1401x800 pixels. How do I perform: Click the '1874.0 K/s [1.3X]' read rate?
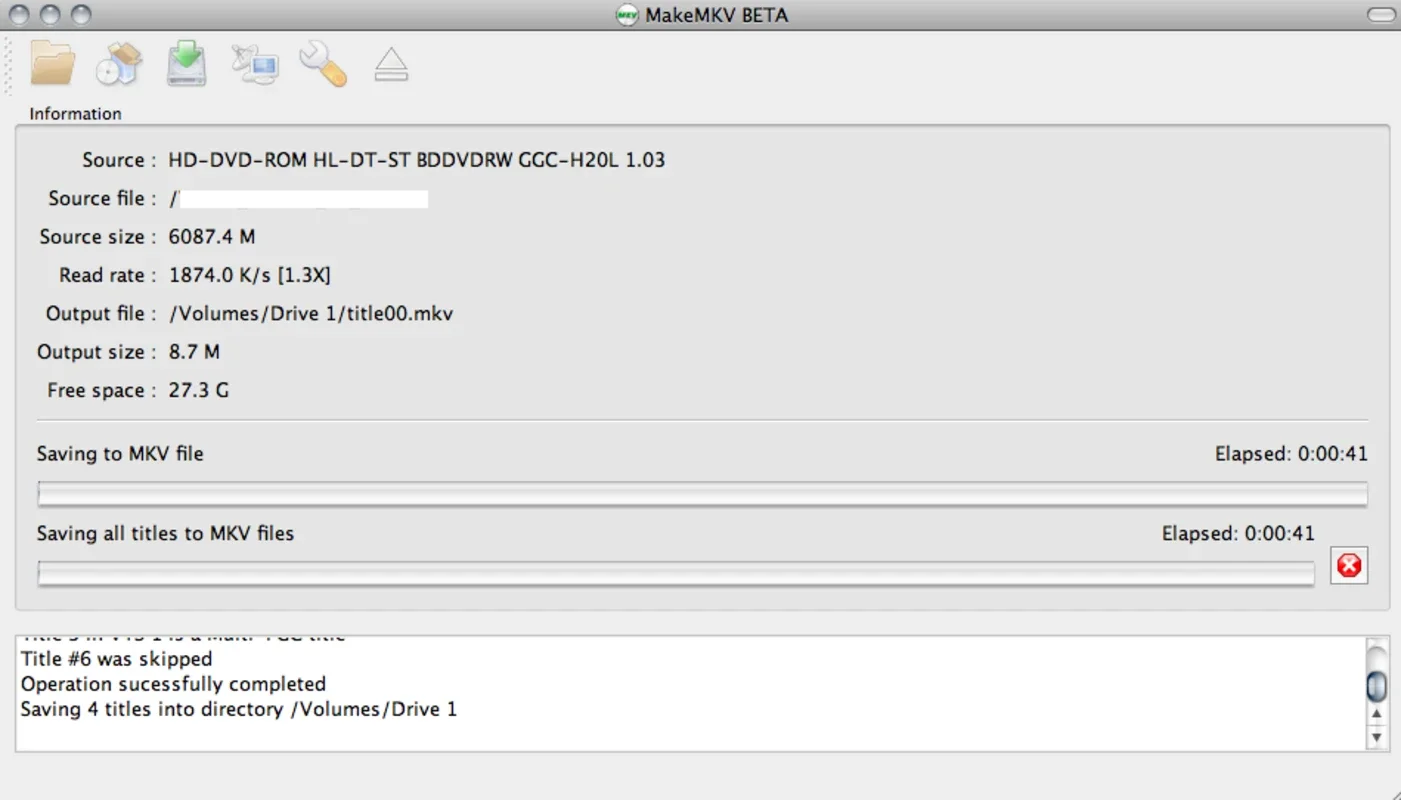[249, 275]
